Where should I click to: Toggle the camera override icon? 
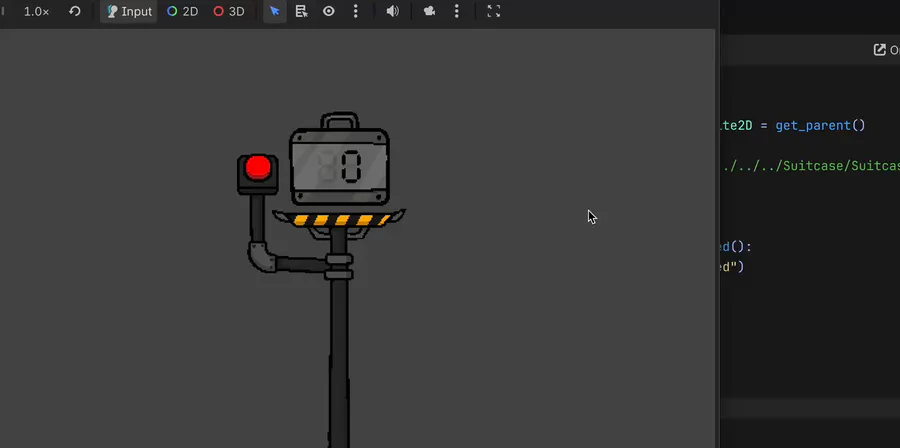pos(429,11)
